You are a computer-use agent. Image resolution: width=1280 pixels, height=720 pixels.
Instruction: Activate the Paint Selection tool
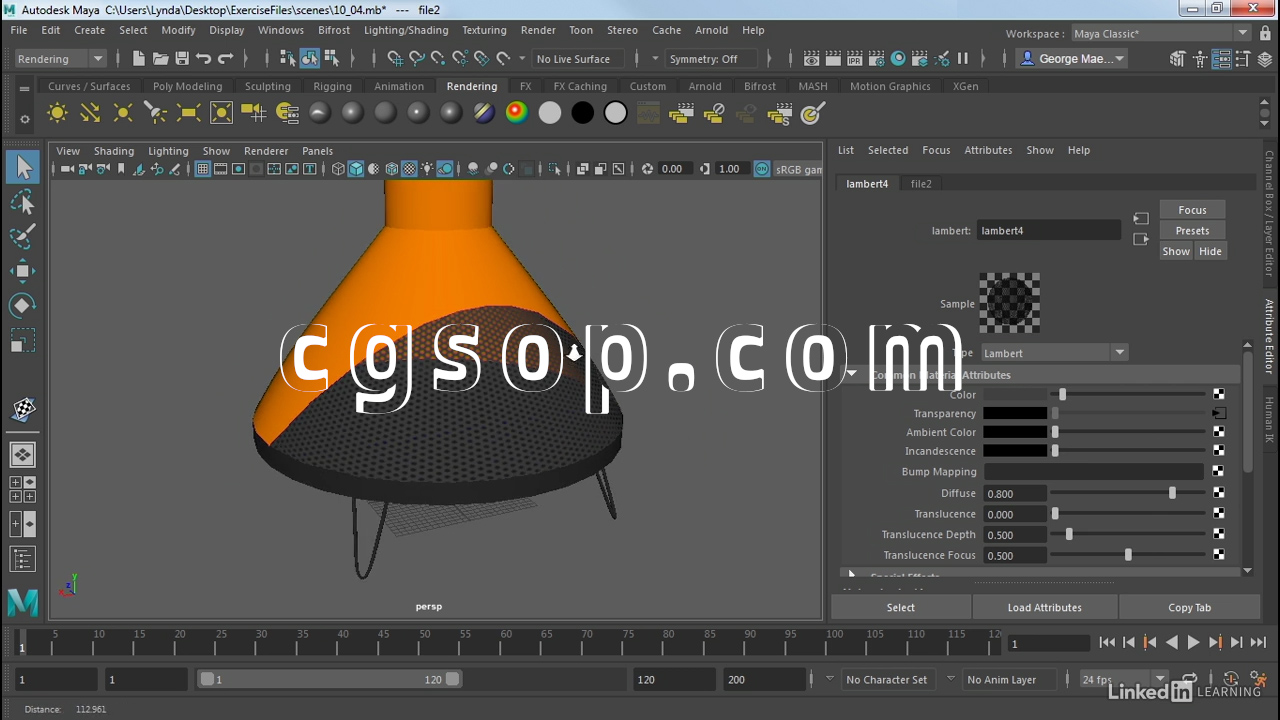(23, 237)
